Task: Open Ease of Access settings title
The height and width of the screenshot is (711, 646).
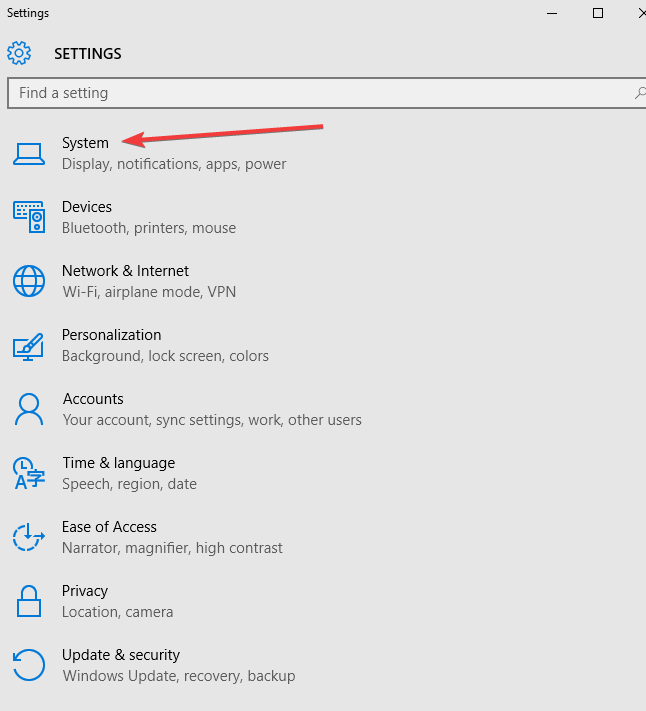Action: [109, 527]
